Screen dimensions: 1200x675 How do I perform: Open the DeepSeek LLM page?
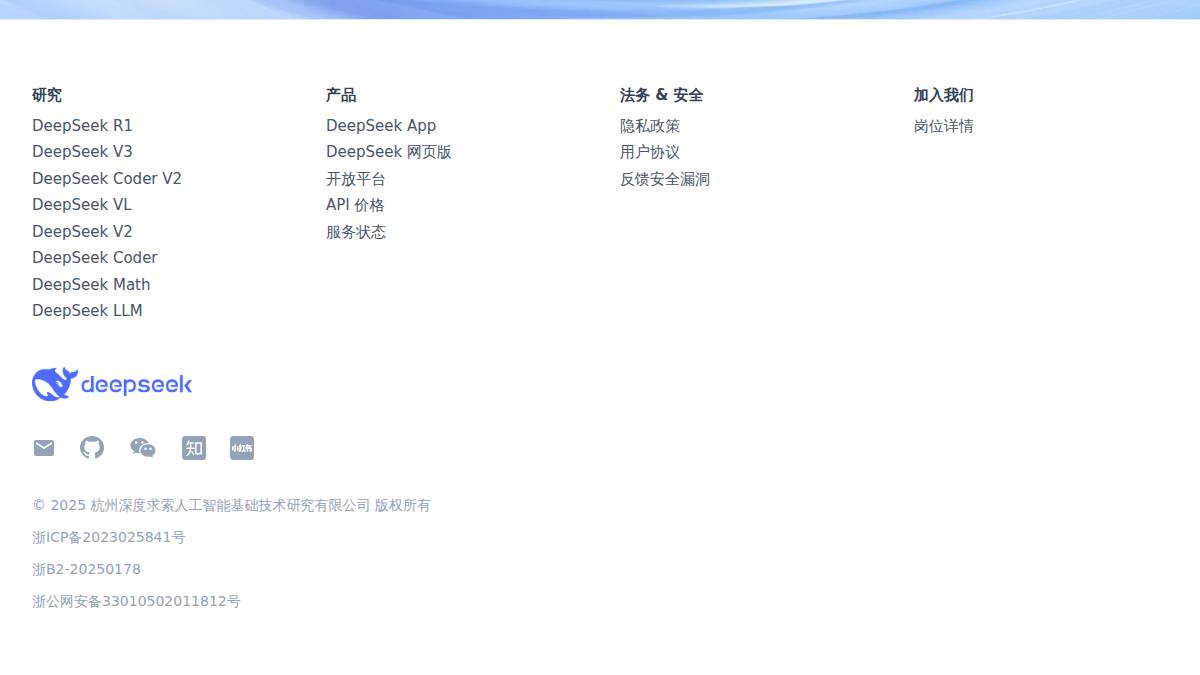pyautogui.click(x=87, y=310)
